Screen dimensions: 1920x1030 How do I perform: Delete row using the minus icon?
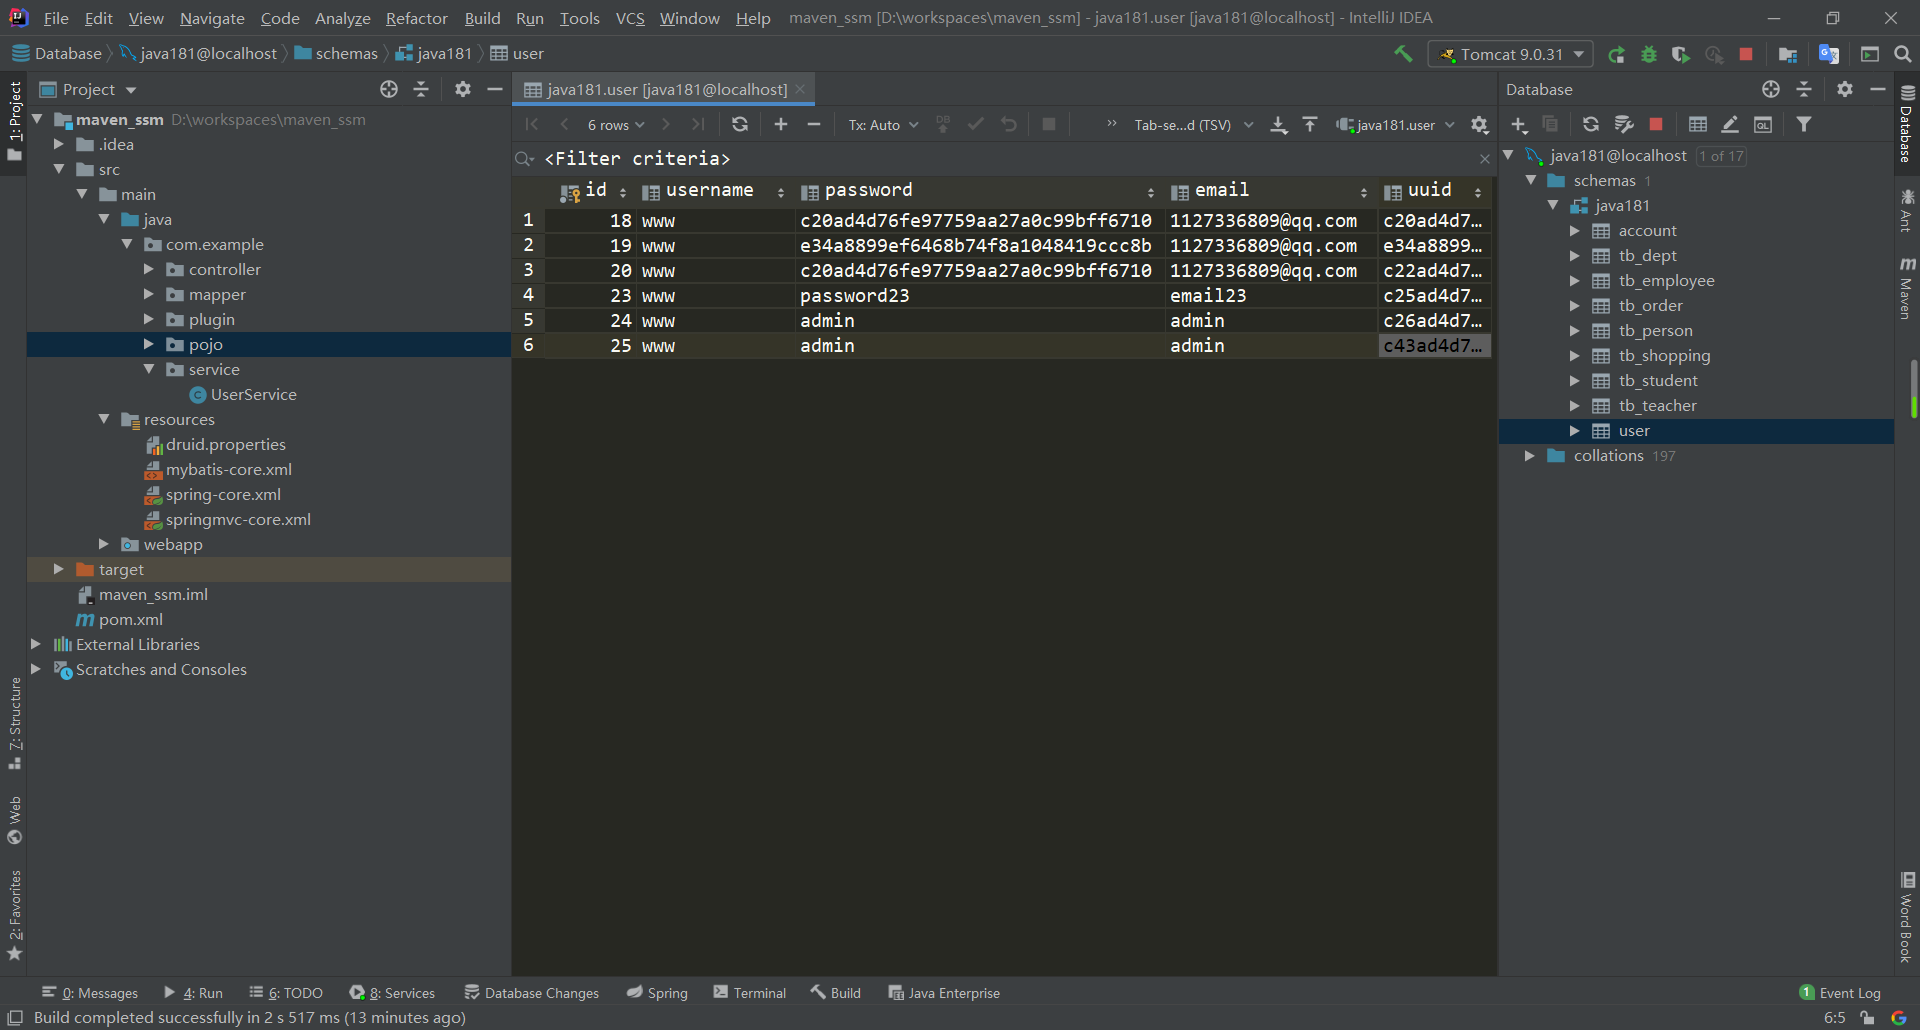(x=814, y=124)
